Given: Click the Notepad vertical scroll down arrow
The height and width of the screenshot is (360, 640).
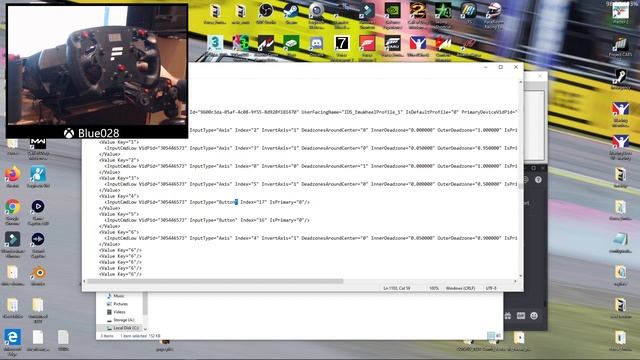Looking at the screenshot, I should click(520, 276).
